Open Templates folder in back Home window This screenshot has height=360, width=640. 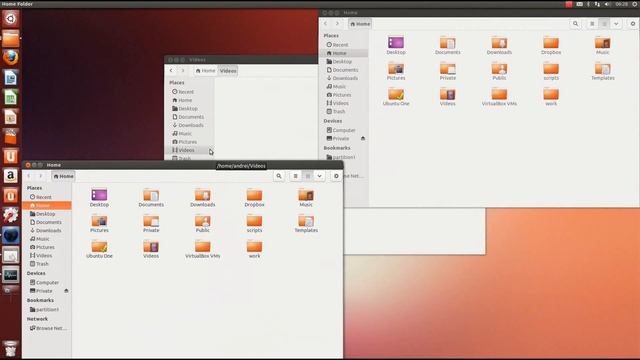[603, 71]
